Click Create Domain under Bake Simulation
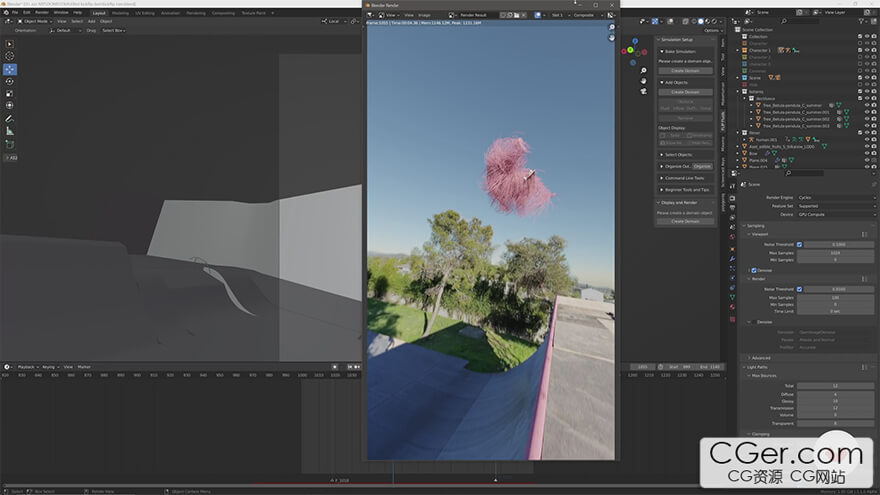 click(685, 71)
